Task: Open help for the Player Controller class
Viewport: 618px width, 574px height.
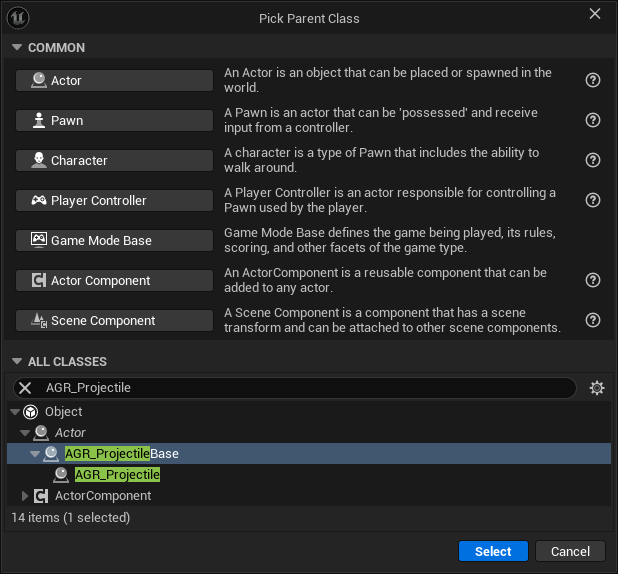Action: (x=593, y=200)
